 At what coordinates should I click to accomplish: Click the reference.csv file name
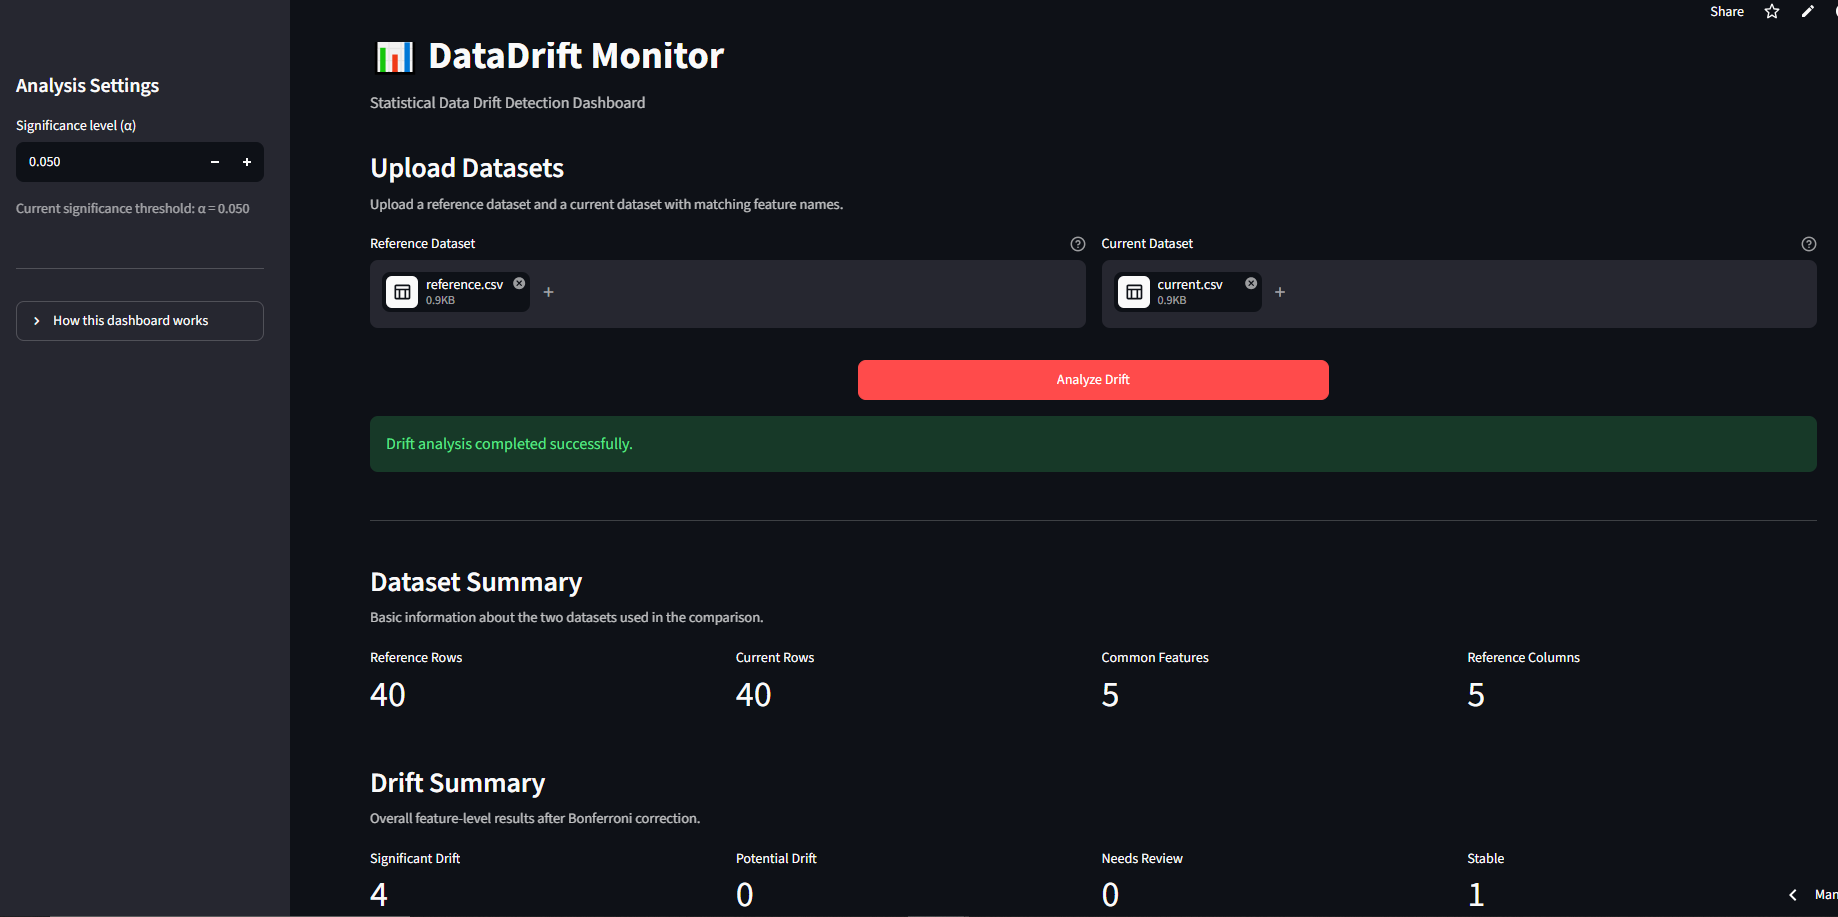coord(464,285)
